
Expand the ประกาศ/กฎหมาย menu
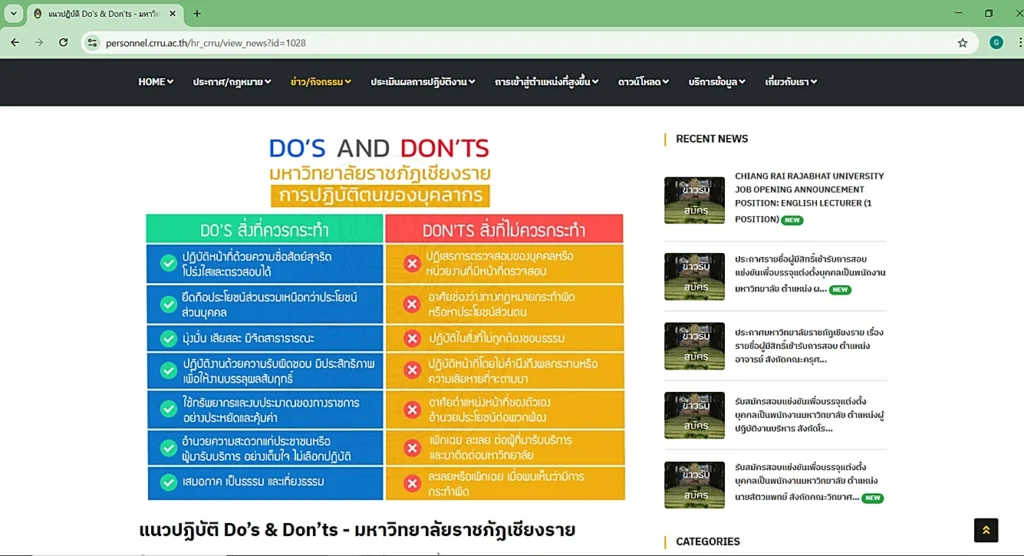pyautogui.click(x=232, y=82)
